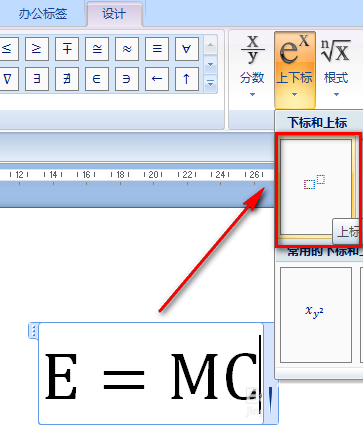This screenshot has width=363, height=429.
Task: Insert the identical-to (triple bar) symbol
Action: [157, 49]
